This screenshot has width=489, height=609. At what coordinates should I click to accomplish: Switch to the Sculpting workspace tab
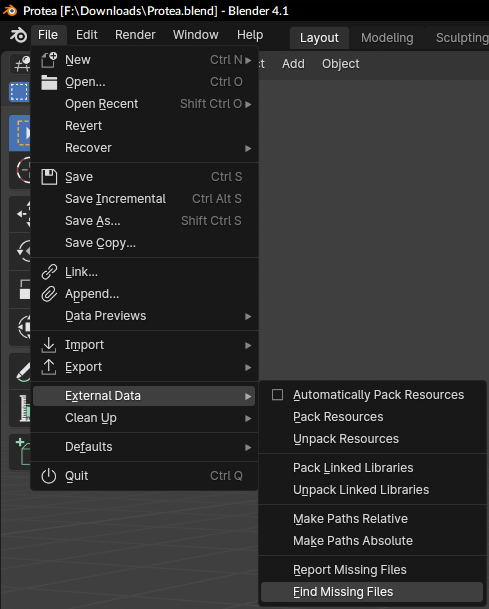click(x=461, y=38)
